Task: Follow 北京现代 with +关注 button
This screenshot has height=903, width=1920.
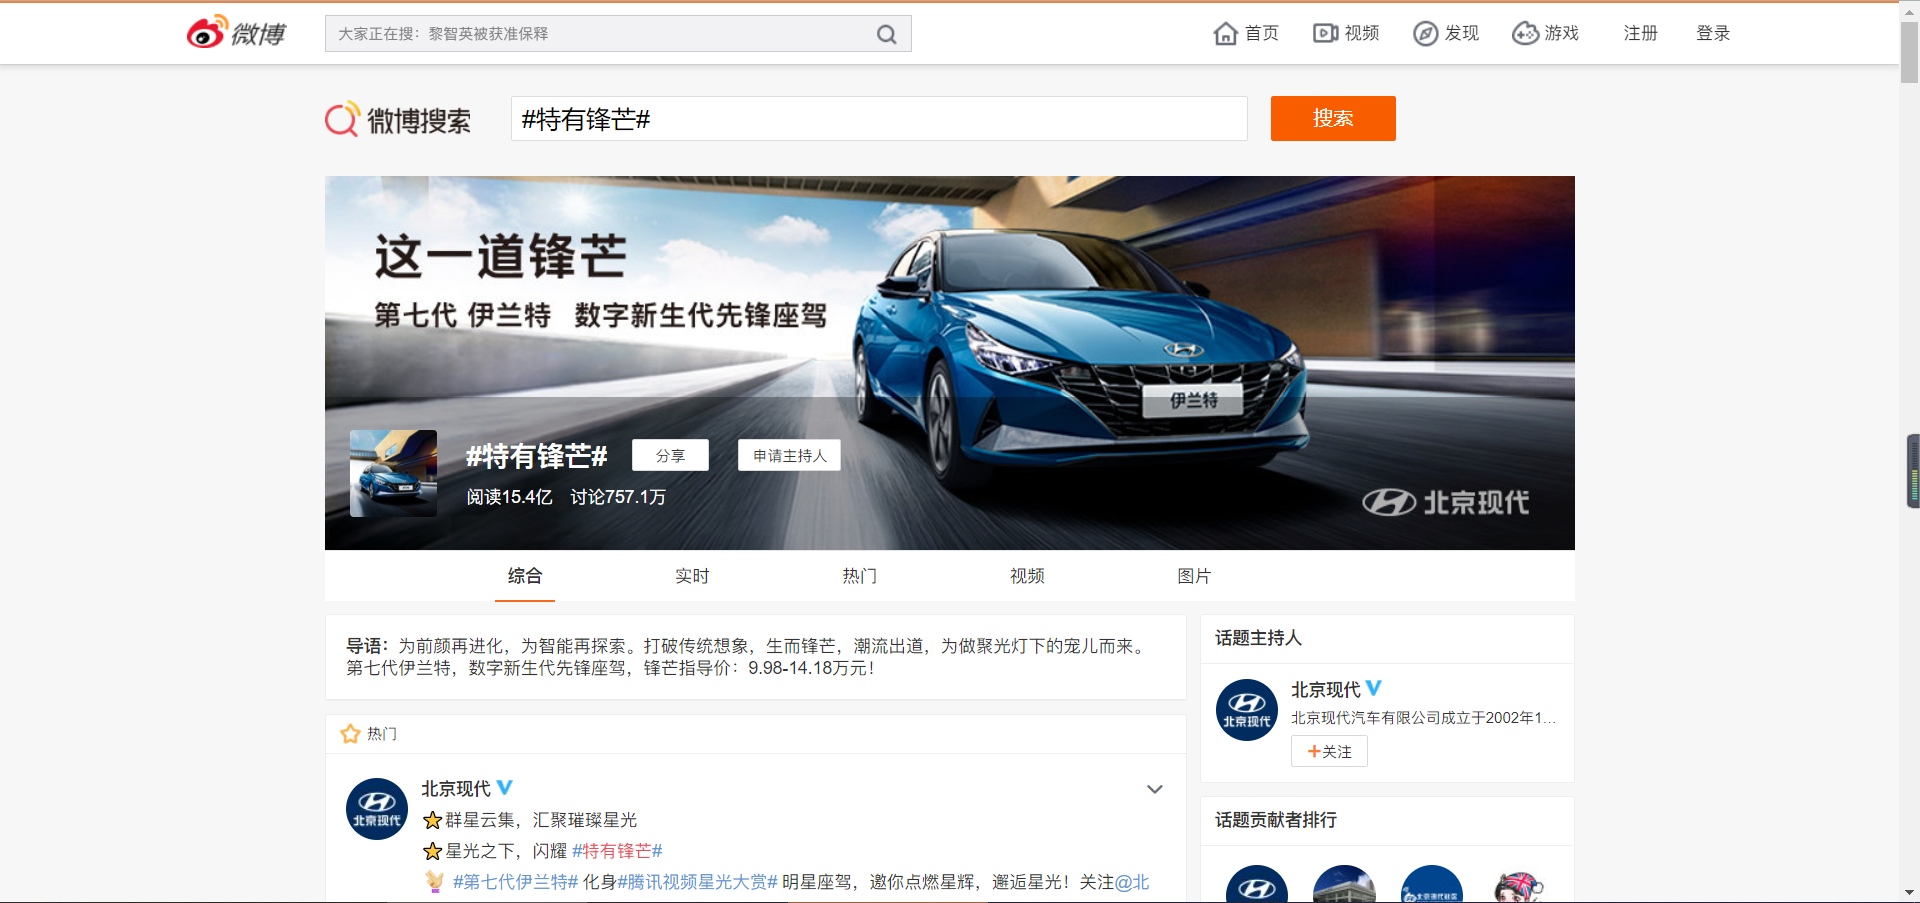Action: (x=1329, y=751)
